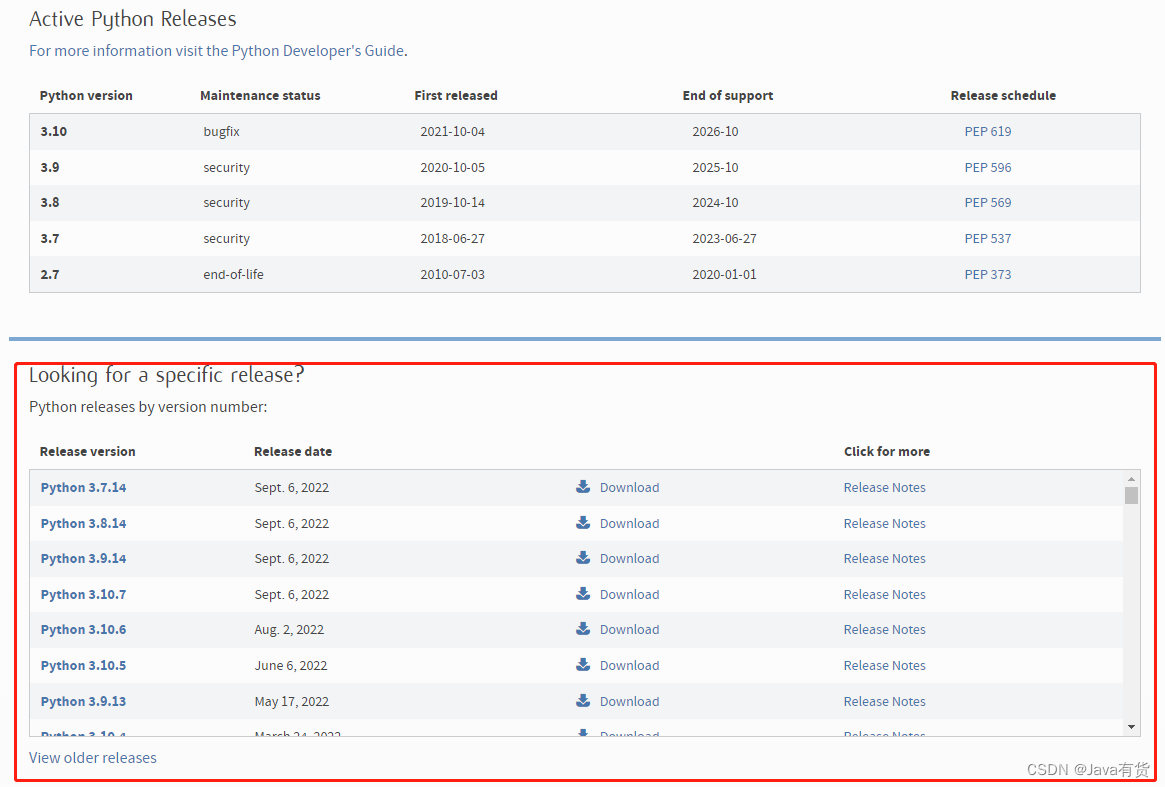Open the Python 3.9.14 release page
The width and height of the screenshot is (1165, 787).
pyautogui.click(x=83, y=558)
